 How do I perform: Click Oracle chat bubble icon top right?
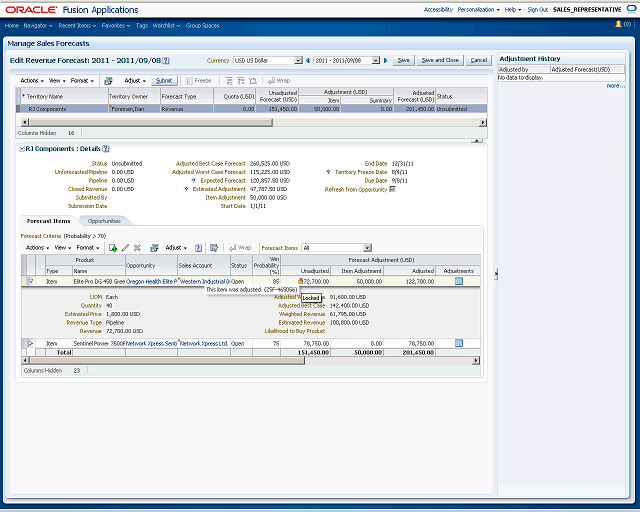pyautogui.click(x=631, y=9)
